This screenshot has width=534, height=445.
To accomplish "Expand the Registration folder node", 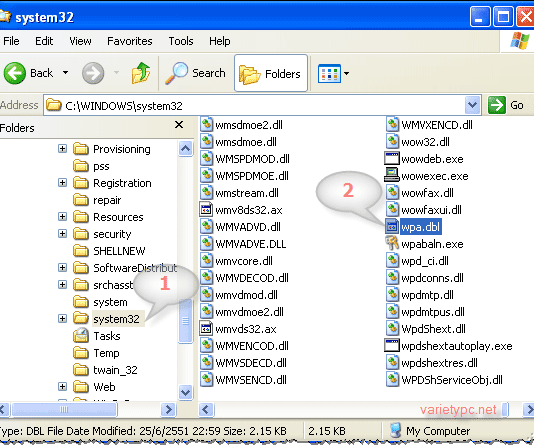I will point(62,183).
